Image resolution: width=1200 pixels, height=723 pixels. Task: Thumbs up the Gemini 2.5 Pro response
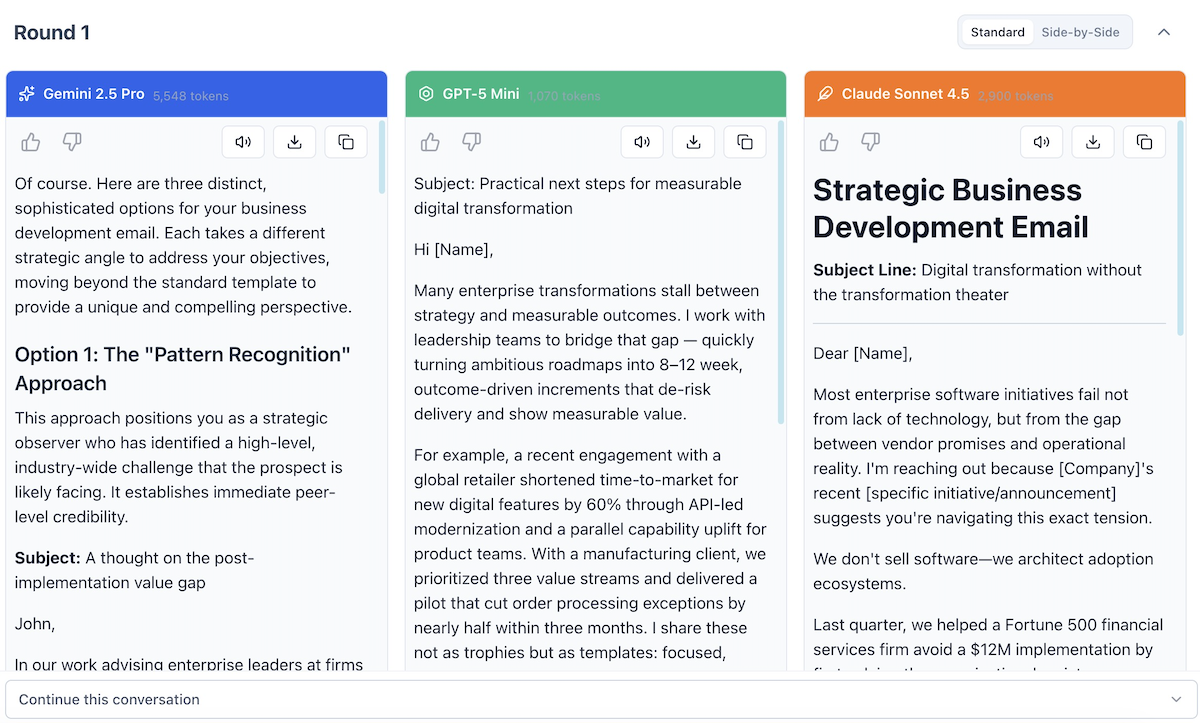31,142
